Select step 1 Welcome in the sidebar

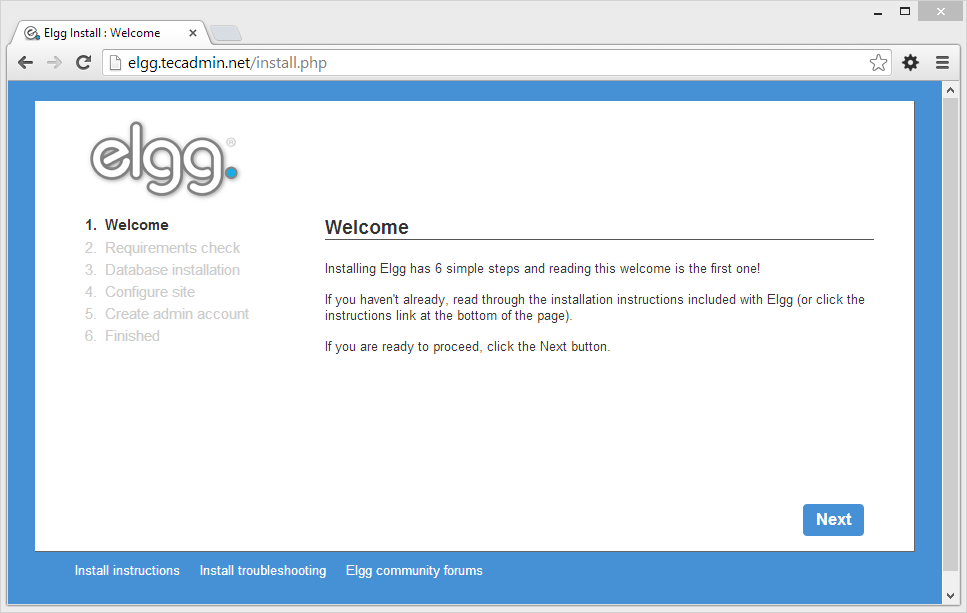[127, 225]
